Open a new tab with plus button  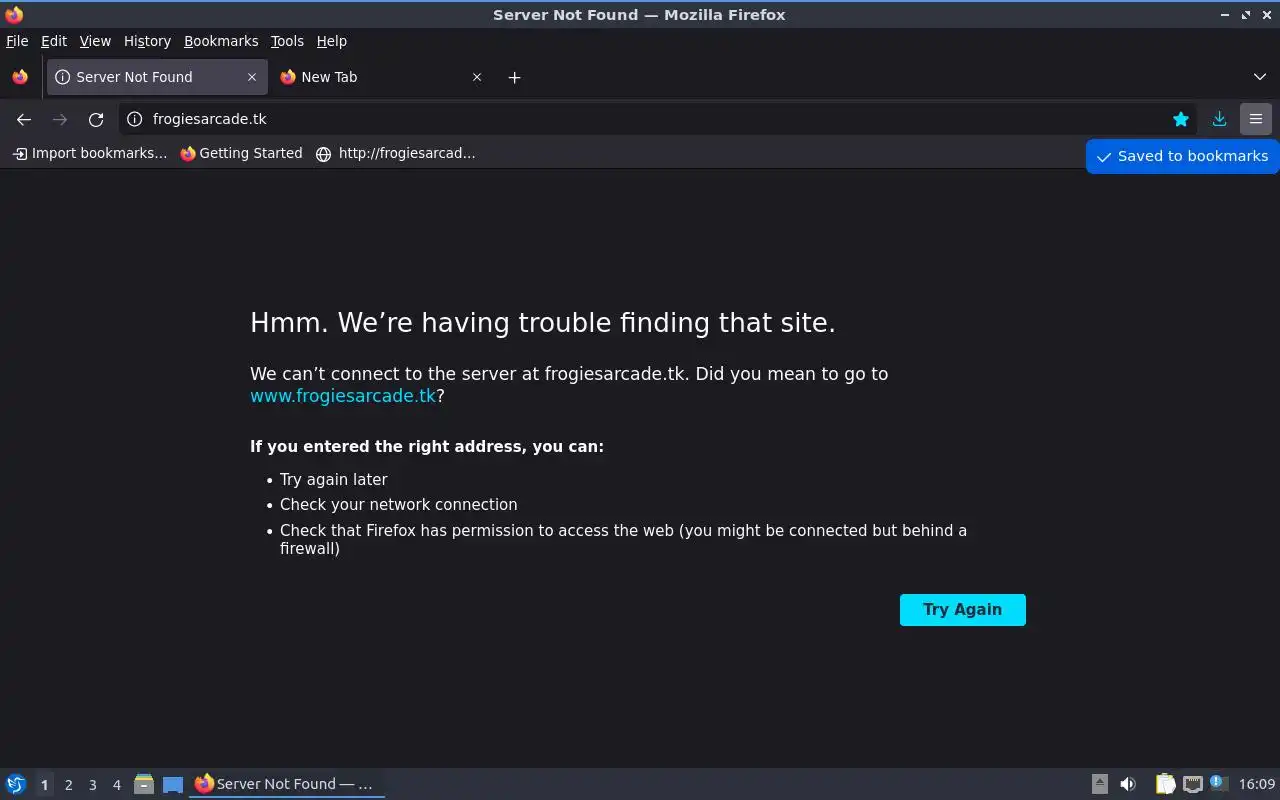514,77
